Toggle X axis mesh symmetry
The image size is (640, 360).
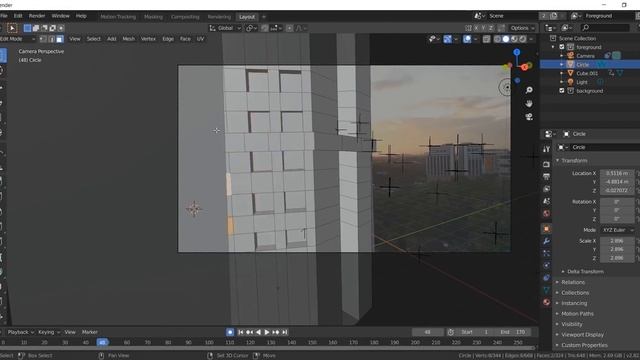tap(476, 28)
